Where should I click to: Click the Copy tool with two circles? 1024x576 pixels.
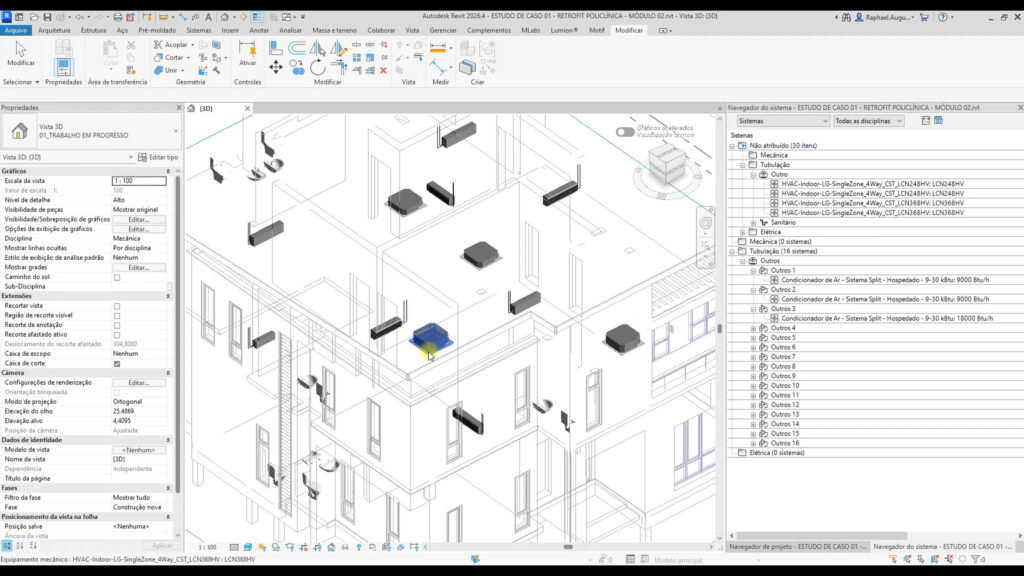pos(297,67)
